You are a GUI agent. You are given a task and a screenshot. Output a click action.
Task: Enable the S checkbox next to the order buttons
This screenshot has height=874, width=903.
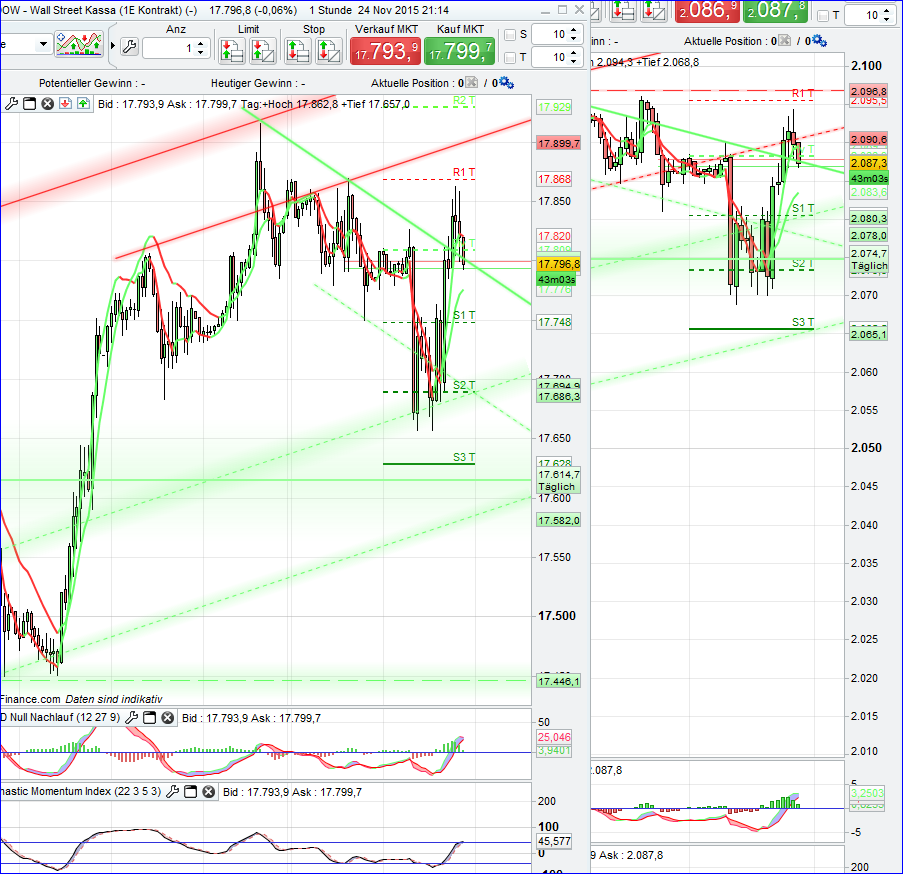[x=509, y=34]
